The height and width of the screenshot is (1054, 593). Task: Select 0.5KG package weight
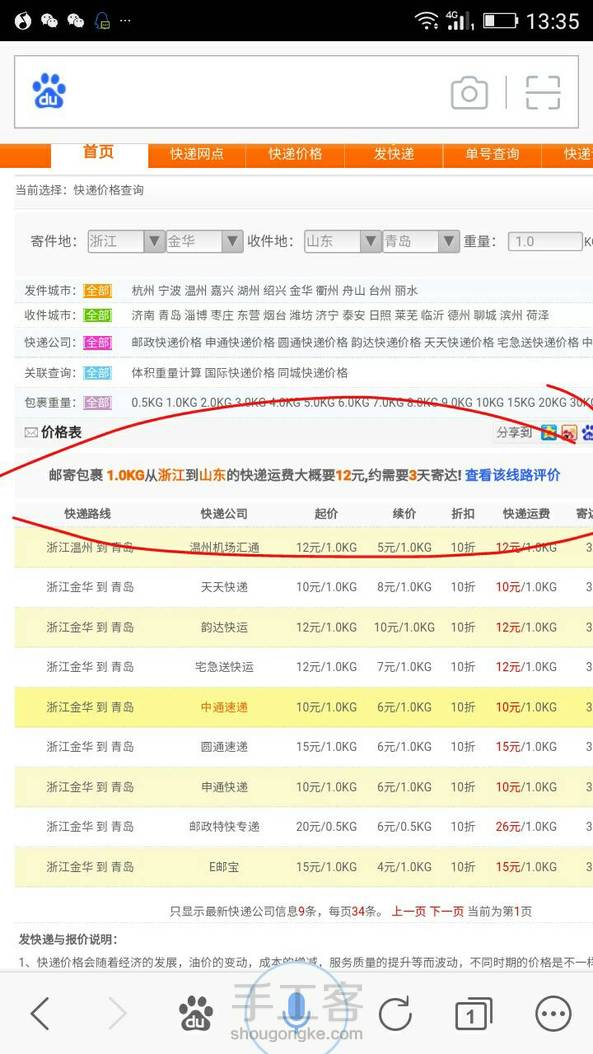[x=147, y=403]
